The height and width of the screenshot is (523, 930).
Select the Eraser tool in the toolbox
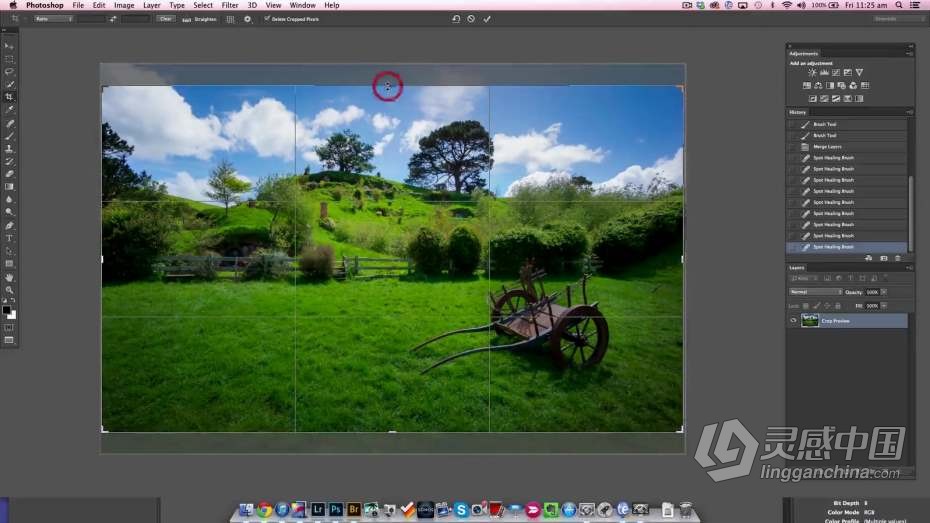9,174
